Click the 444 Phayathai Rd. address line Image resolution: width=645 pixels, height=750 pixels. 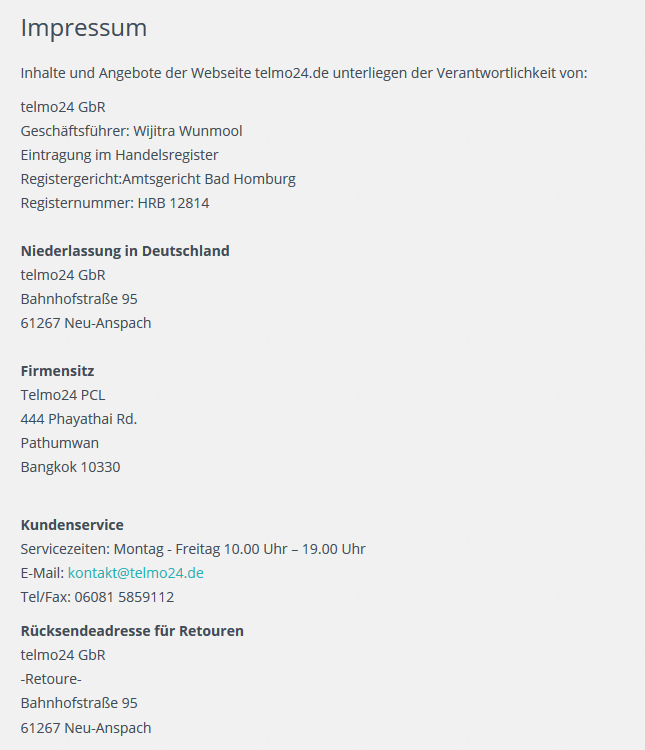pyautogui.click(x=79, y=419)
